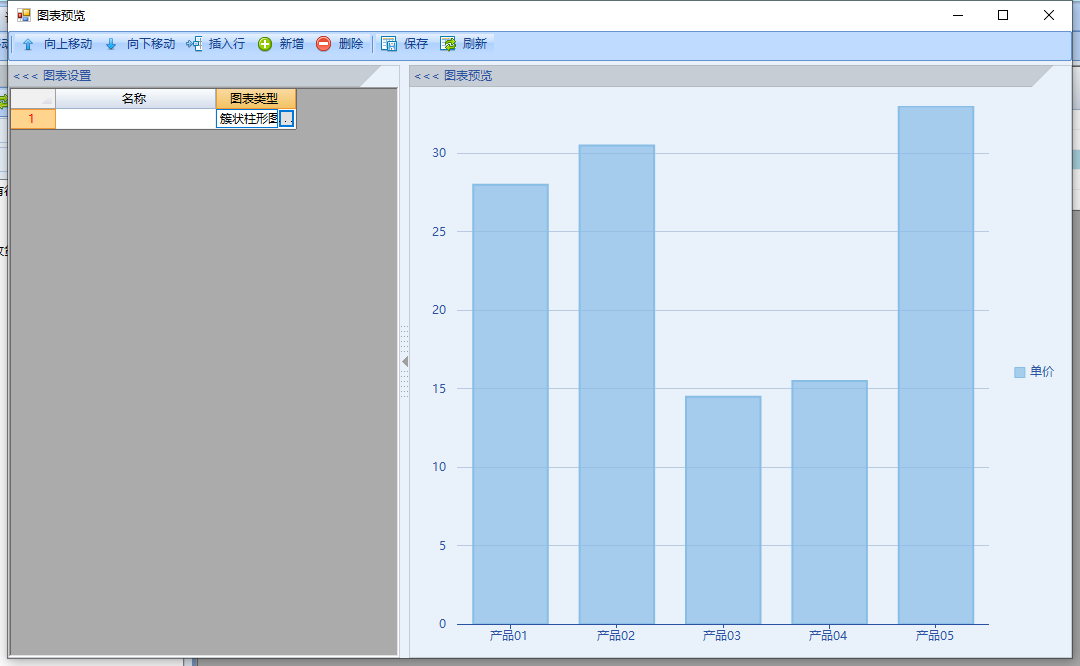Click the 簇状柱形图 chart type cell
The height and width of the screenshot is (666, 1080).
point(248,118)
